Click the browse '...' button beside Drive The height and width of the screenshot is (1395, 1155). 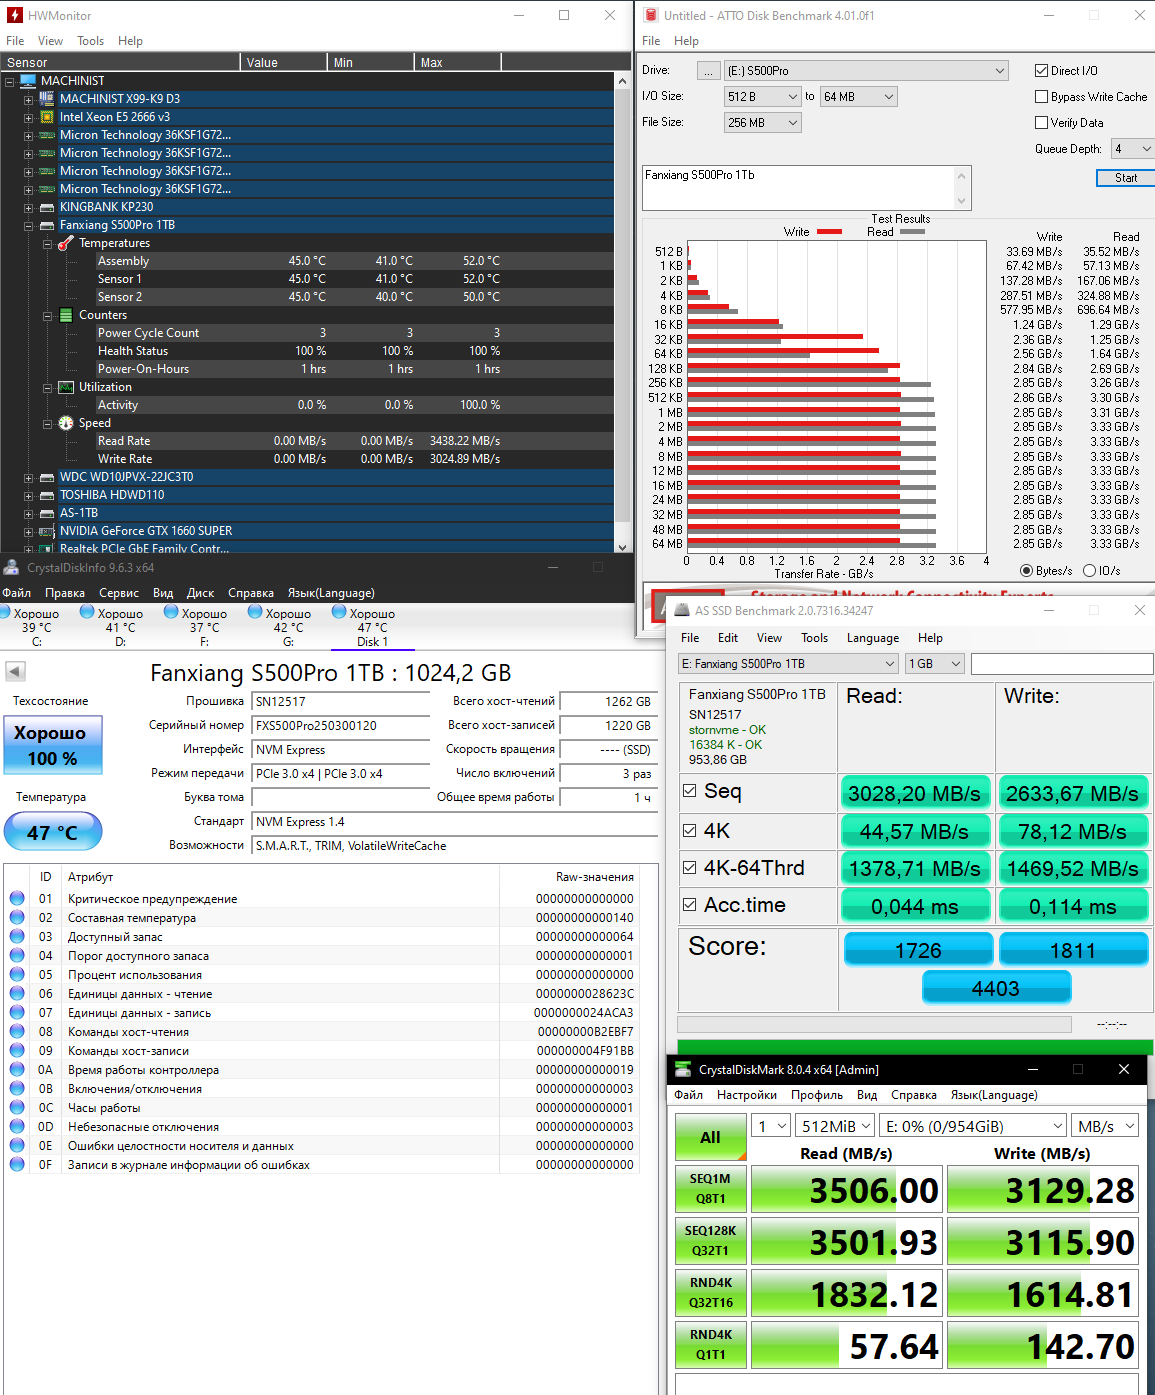click(709, 71)
